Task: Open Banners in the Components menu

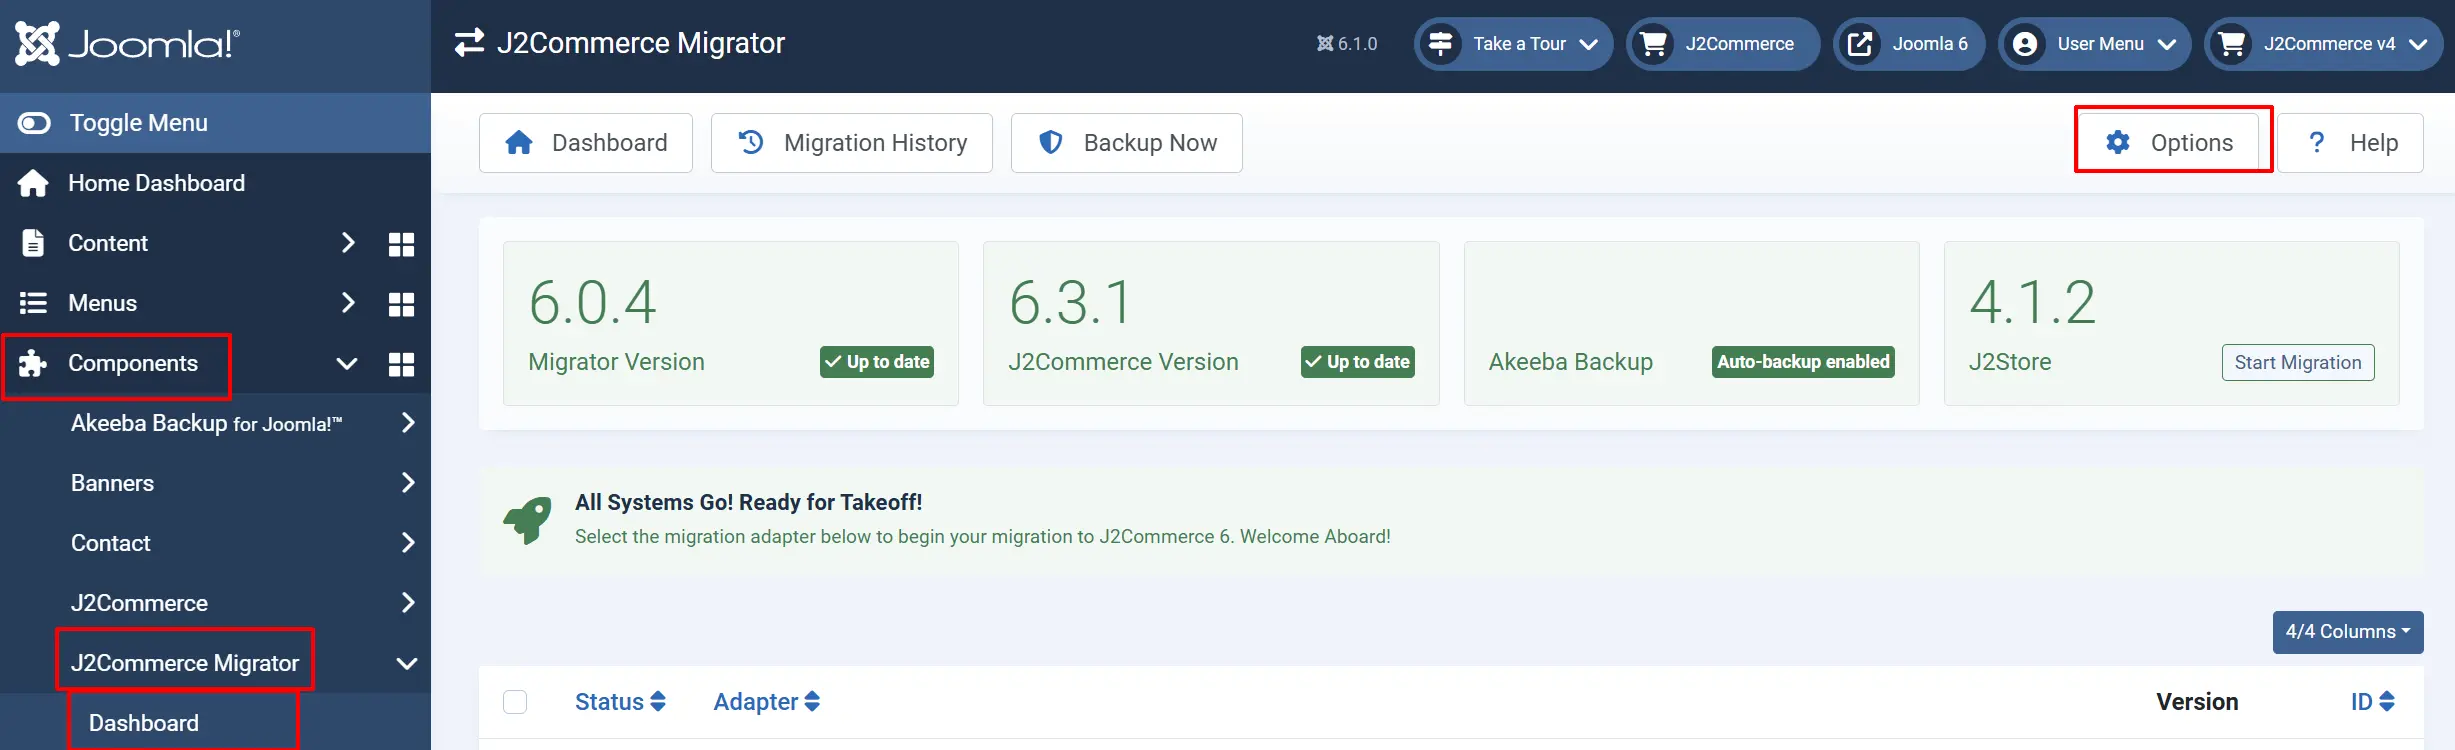Action: [x=112, y=483]
